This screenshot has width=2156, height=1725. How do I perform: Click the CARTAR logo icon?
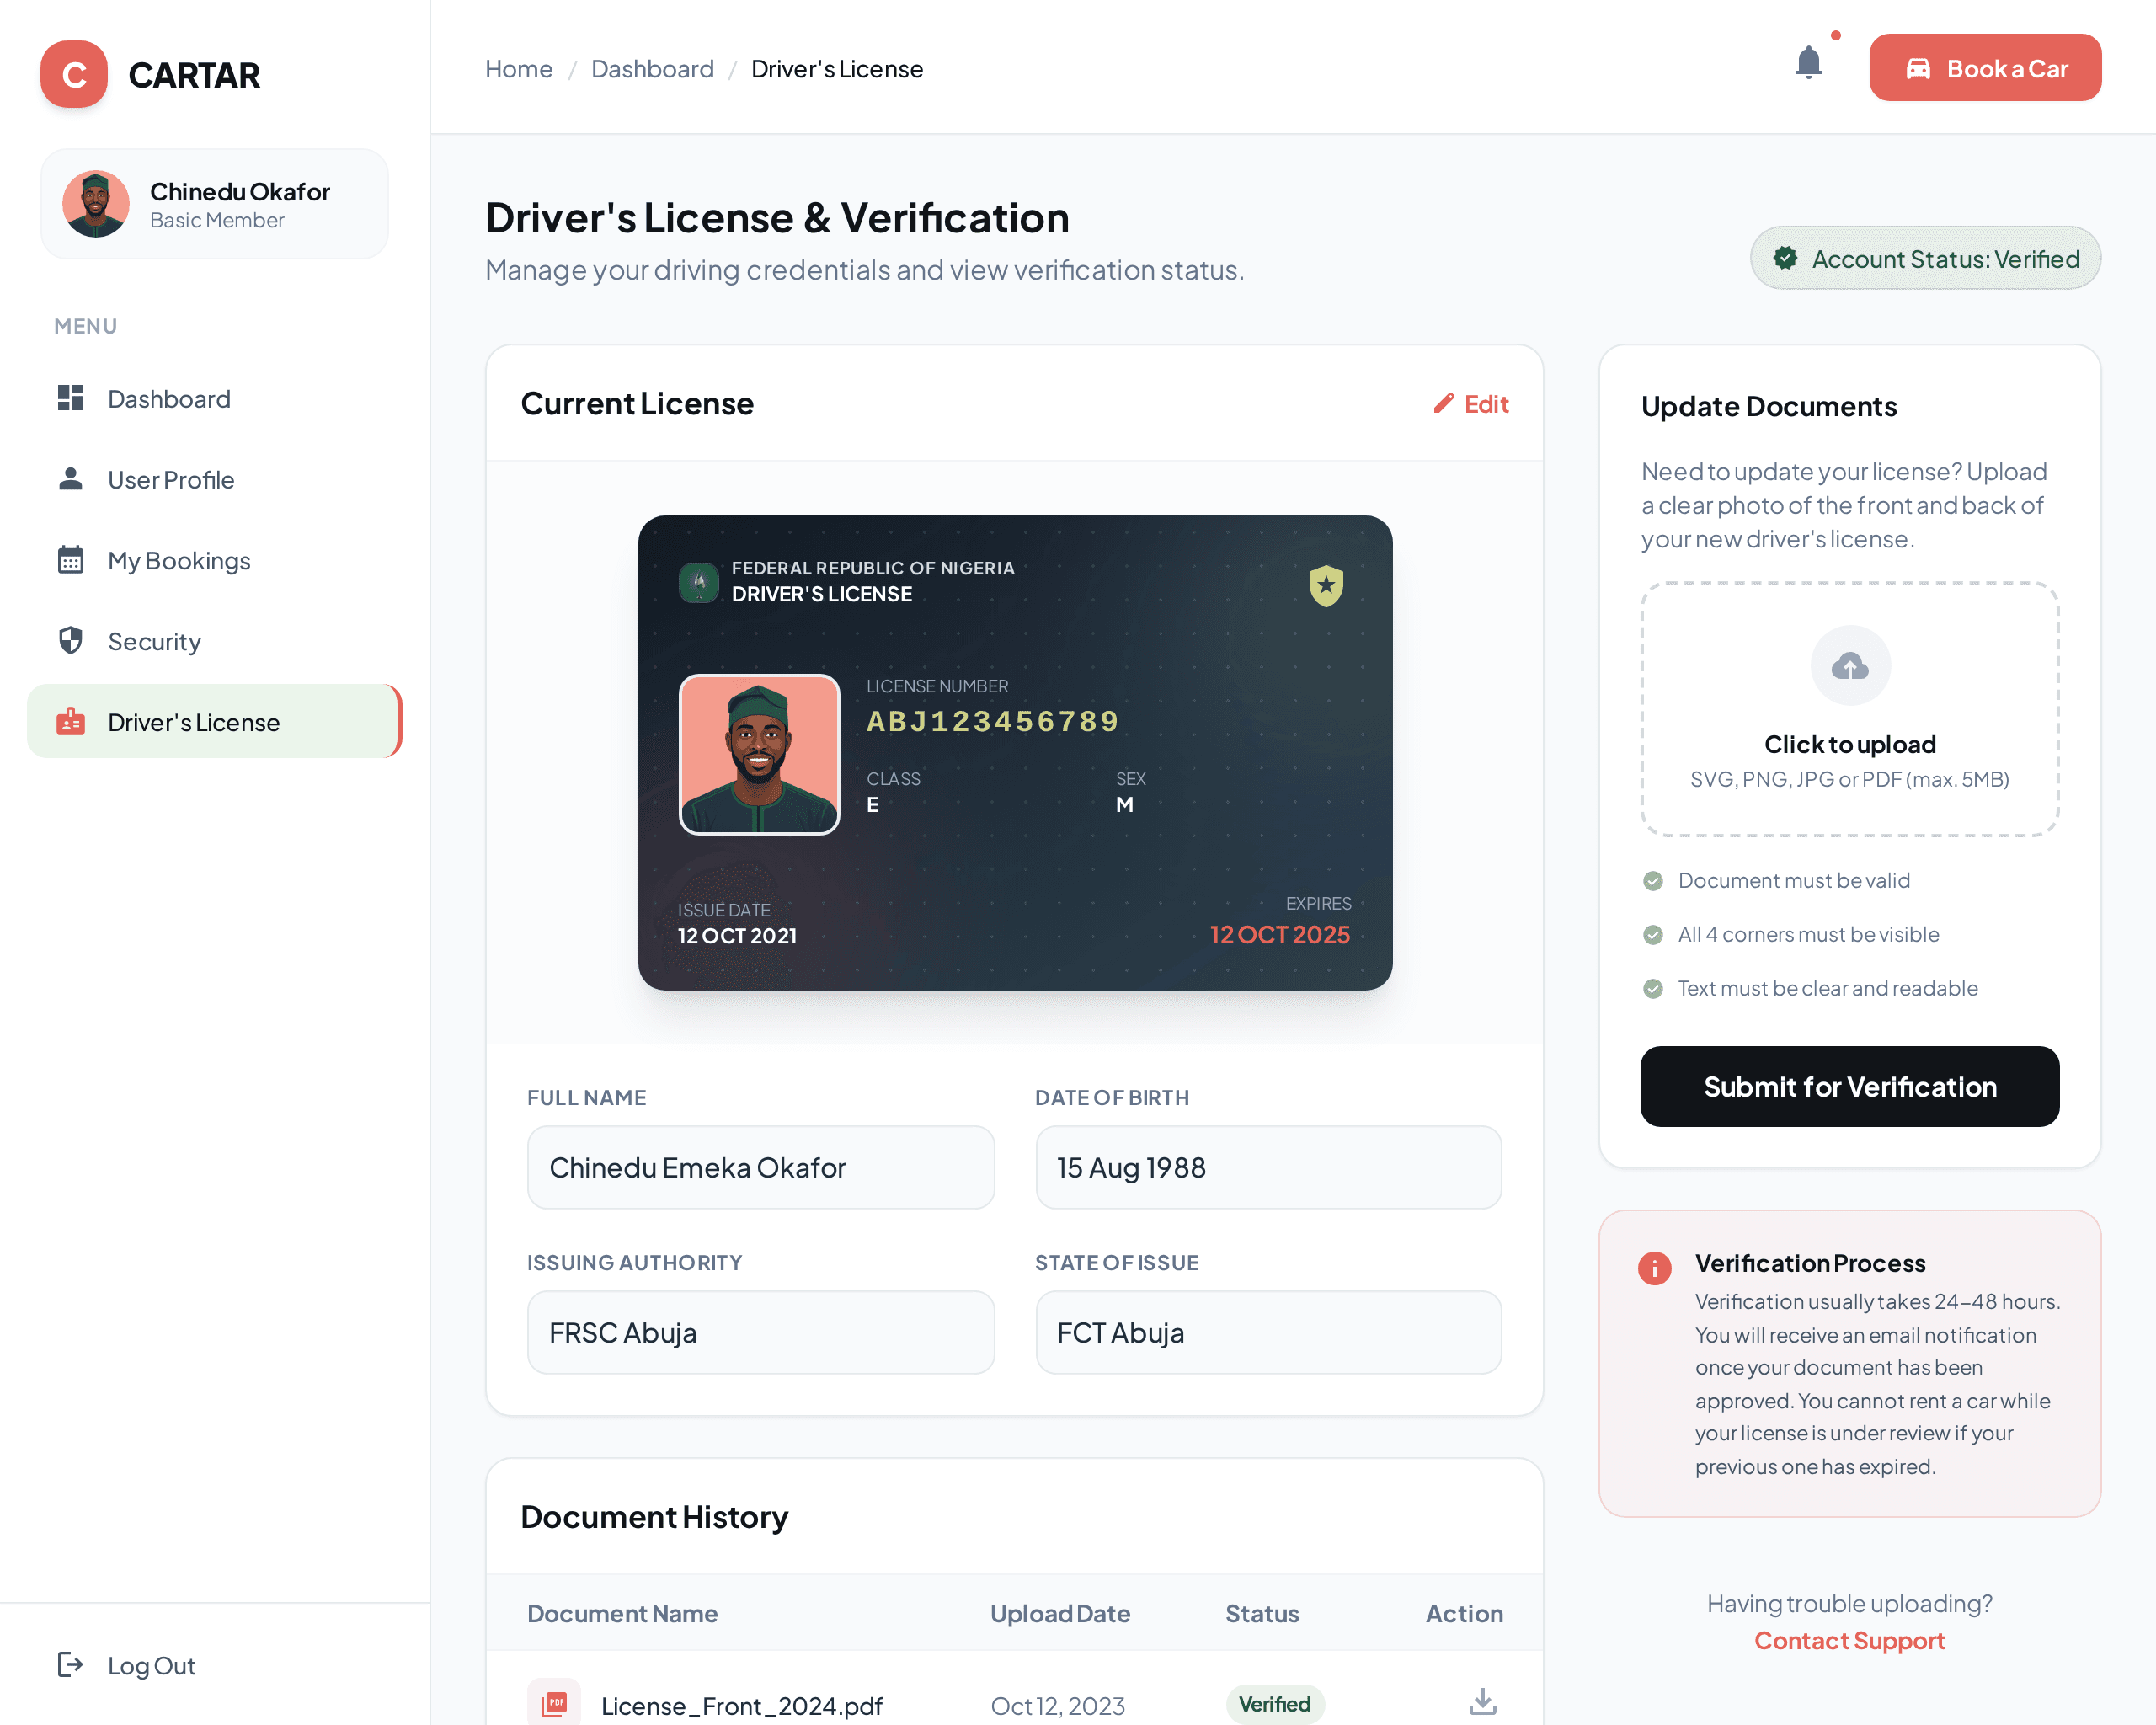(x=74, y=74)
